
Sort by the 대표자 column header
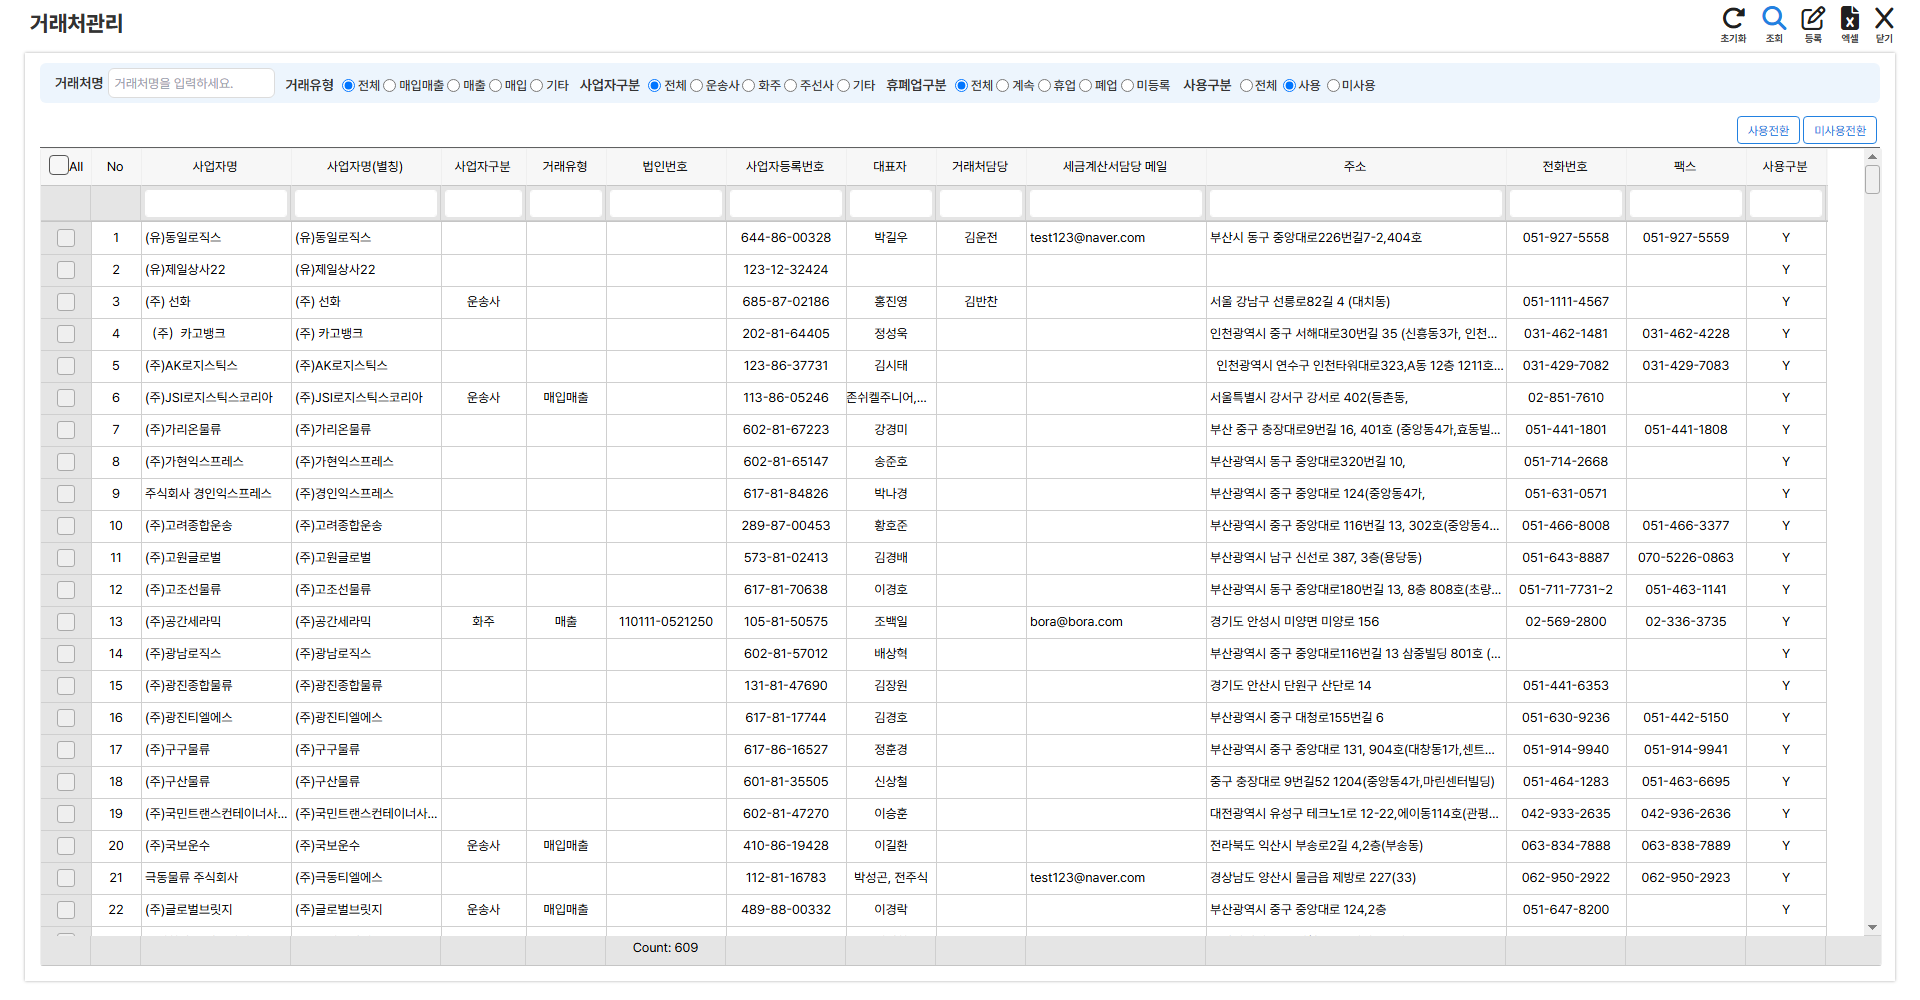pyautogui.click(x=890, y=167)
